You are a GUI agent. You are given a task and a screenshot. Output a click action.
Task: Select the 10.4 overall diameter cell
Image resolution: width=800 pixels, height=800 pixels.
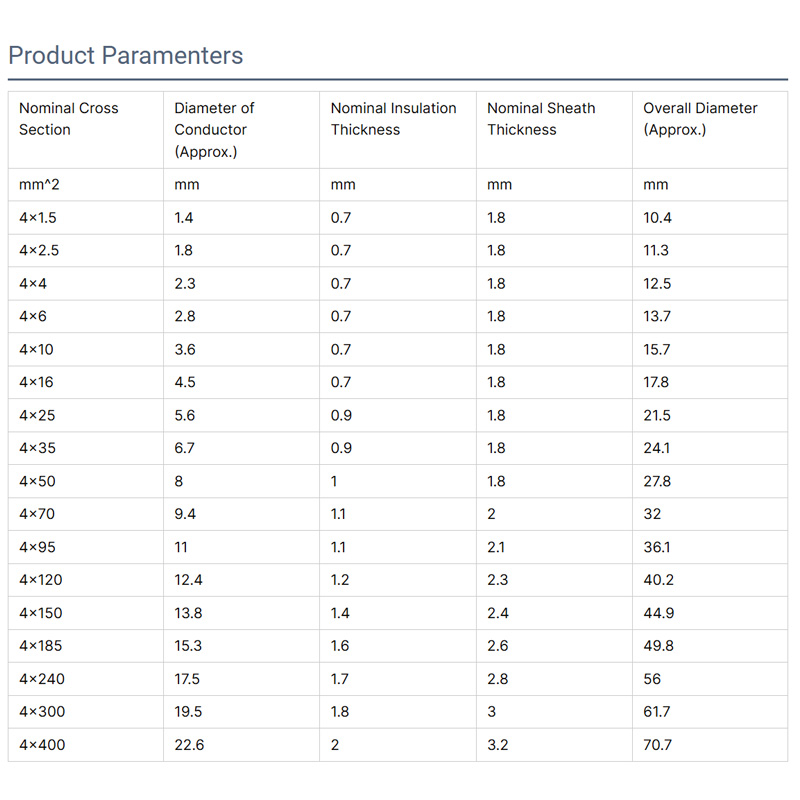pos(657,218)
